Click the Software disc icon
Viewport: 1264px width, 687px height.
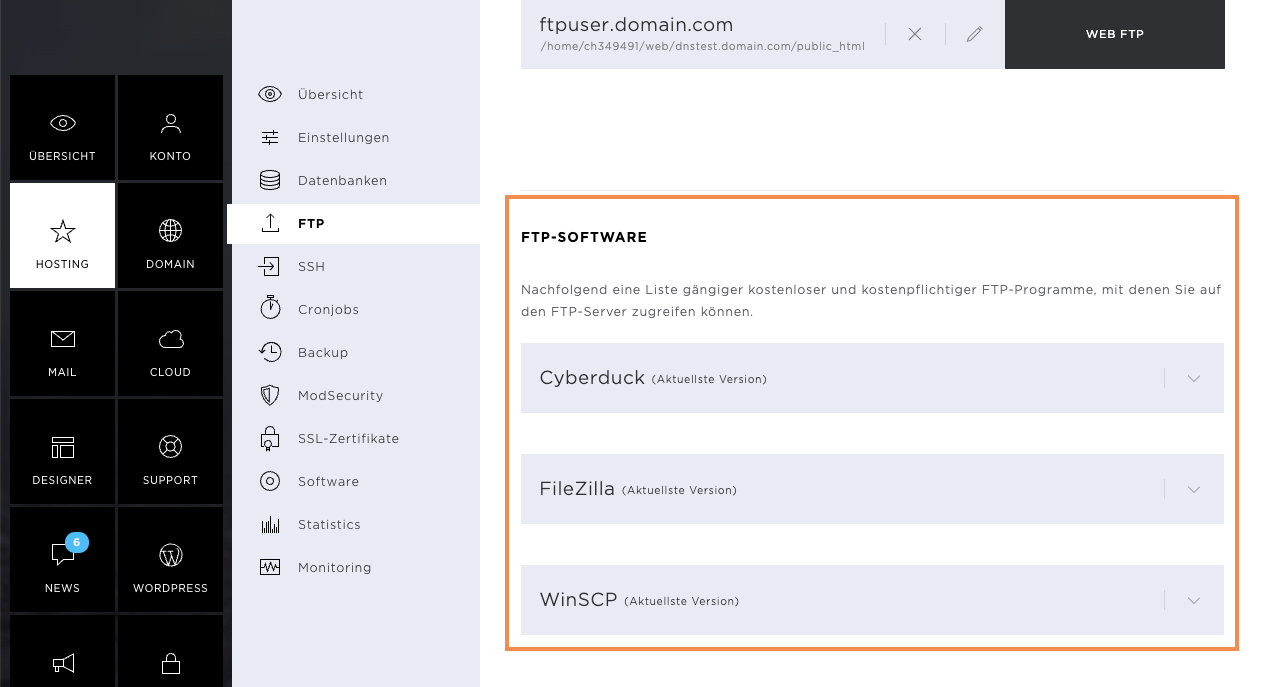pyautogui.click(x=270, y=481)
